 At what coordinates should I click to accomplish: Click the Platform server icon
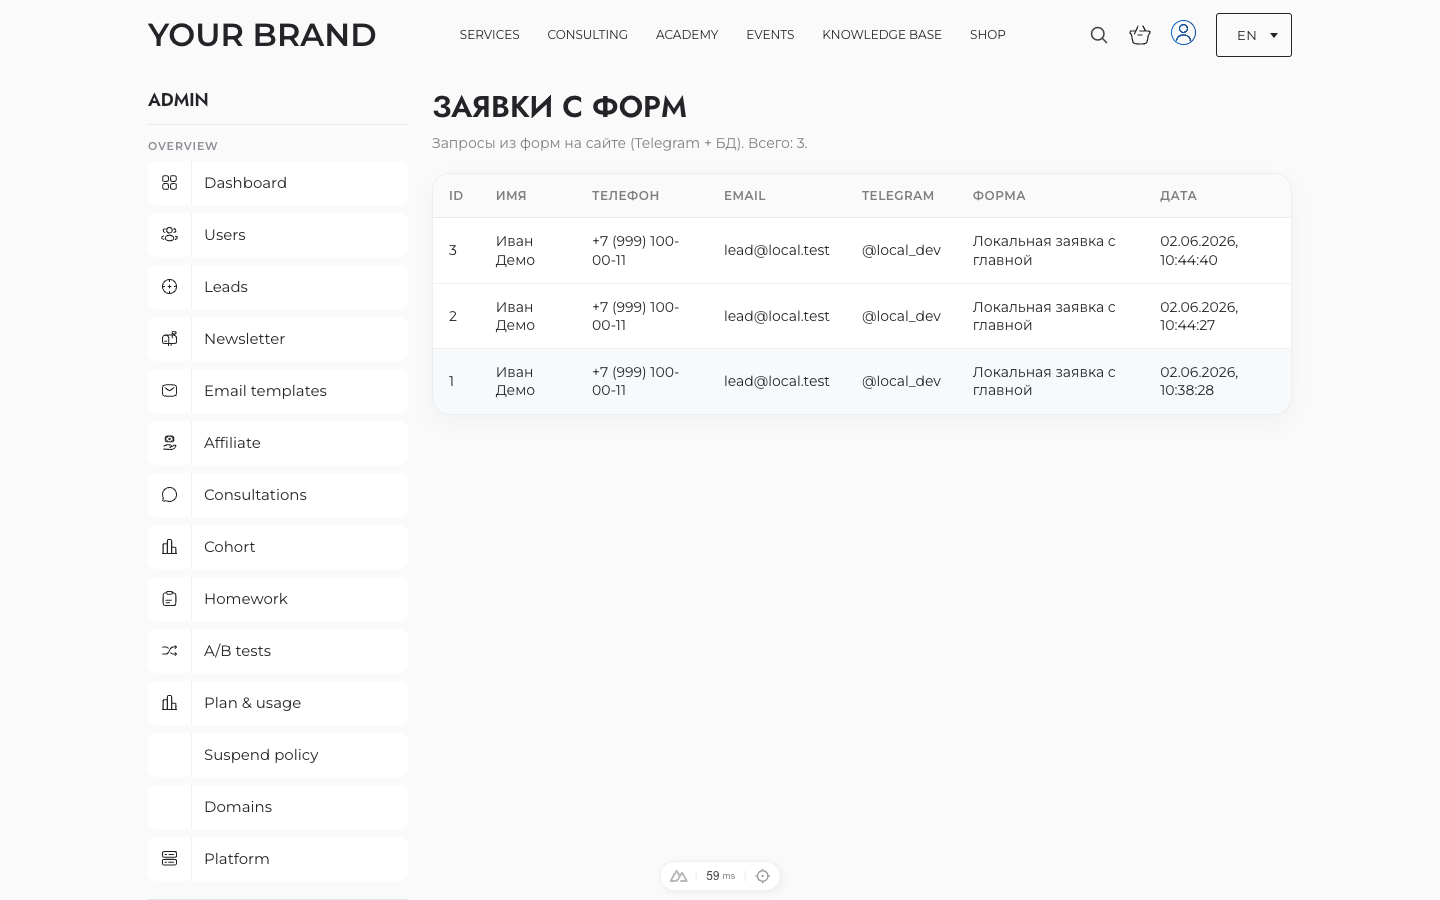[x=169, y=859]
